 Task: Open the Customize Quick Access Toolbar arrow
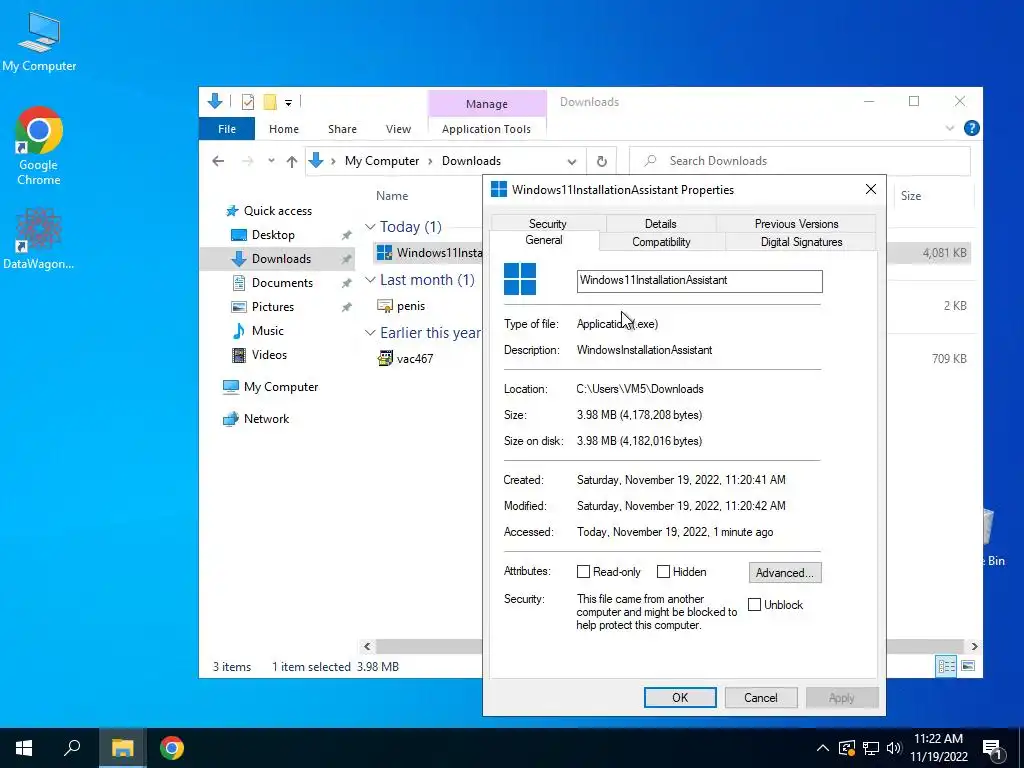(x=288, y=103)
